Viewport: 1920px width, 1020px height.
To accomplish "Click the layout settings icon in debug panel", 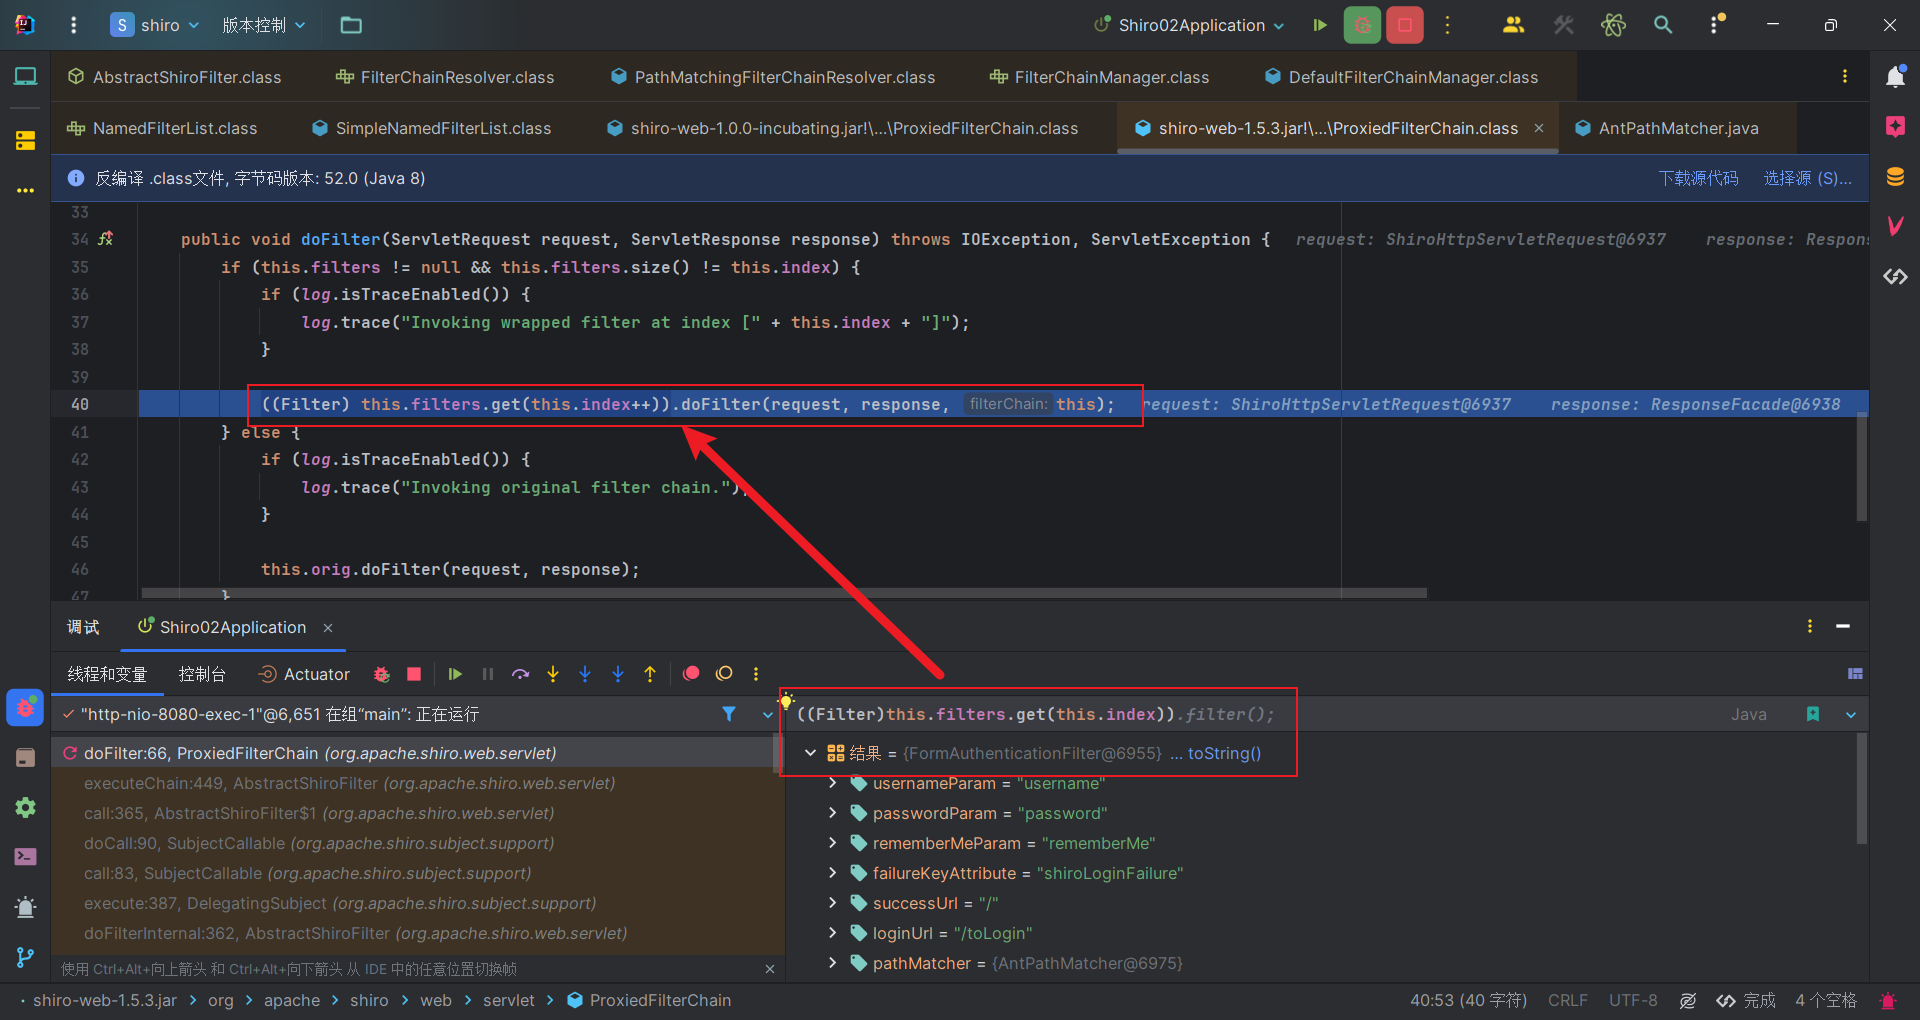I will click(1855, 674).
